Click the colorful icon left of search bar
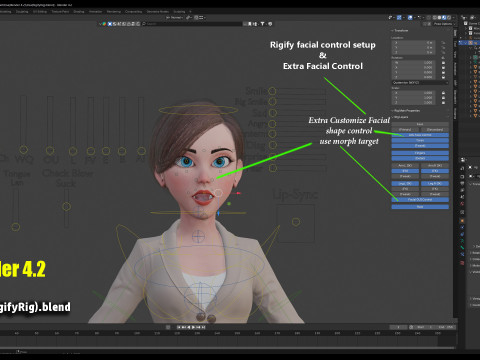 [104, 24]
